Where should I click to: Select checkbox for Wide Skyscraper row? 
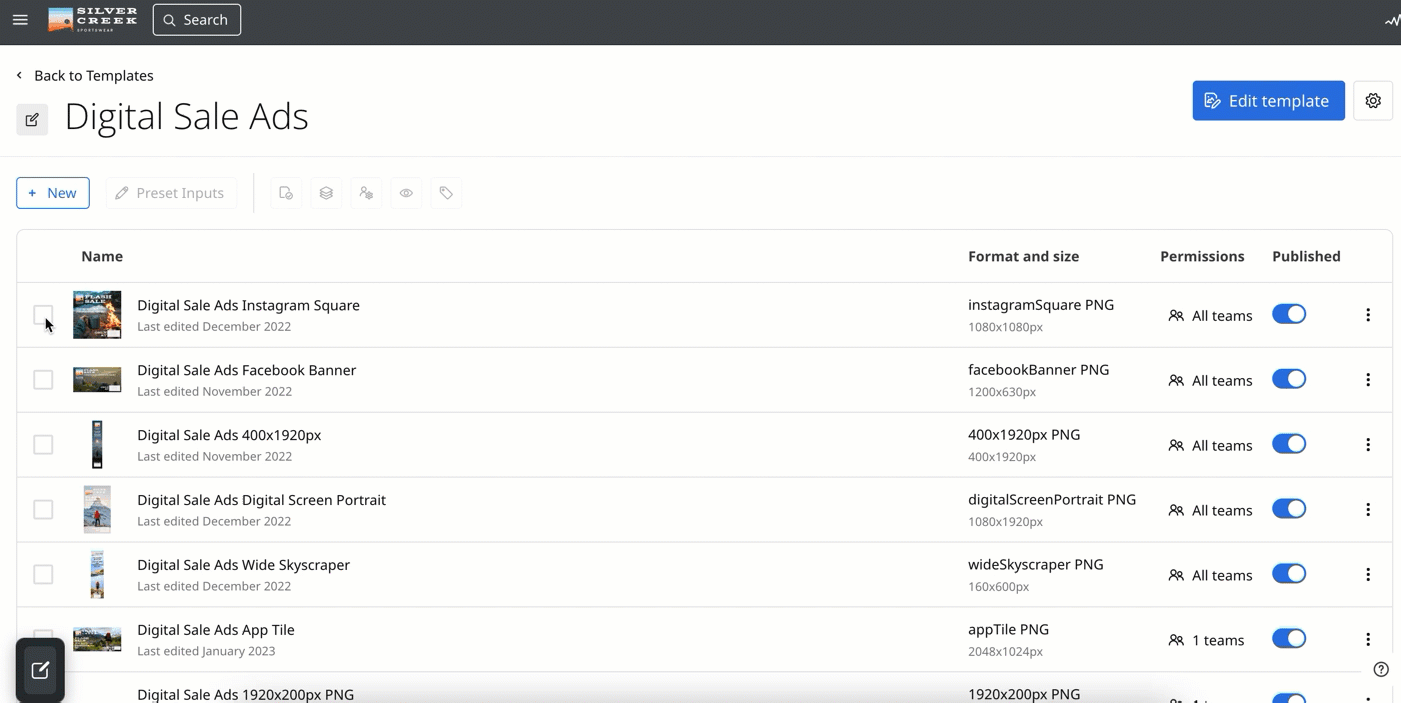tap(43, 575)
